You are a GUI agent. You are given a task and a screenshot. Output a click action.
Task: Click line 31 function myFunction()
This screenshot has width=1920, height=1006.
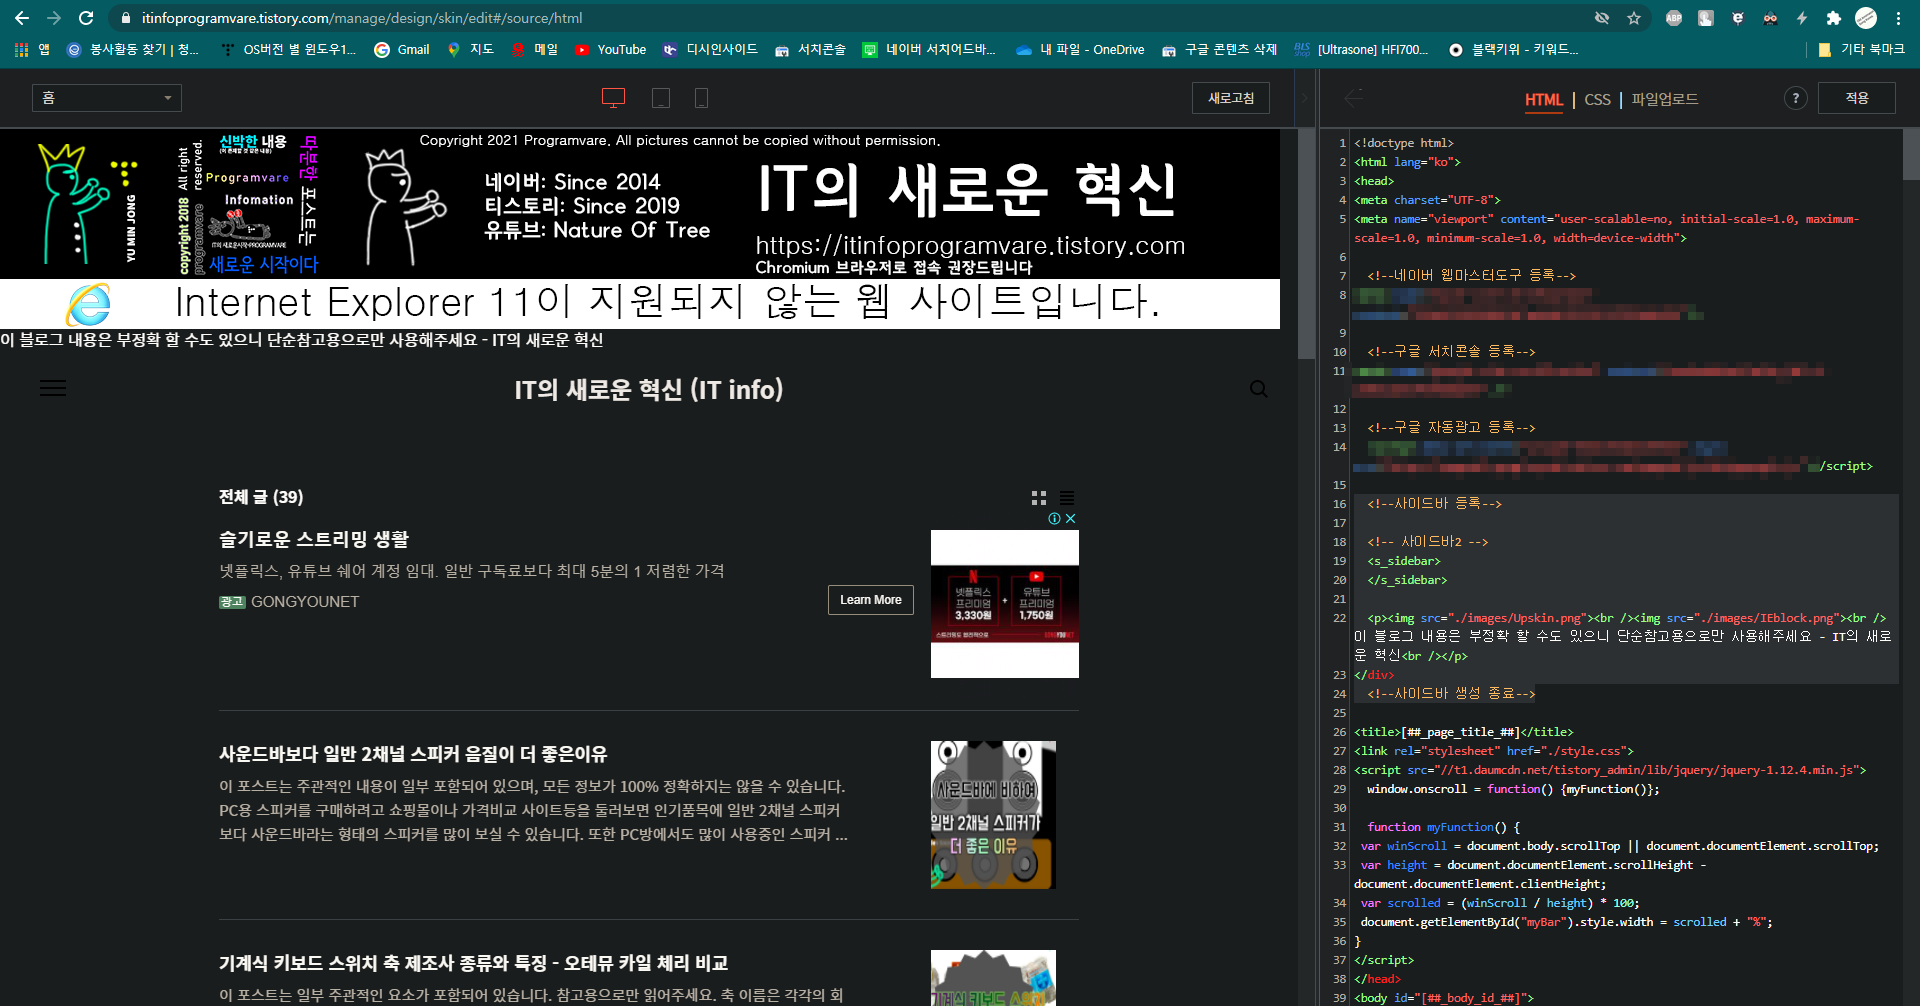point(1443,827)
